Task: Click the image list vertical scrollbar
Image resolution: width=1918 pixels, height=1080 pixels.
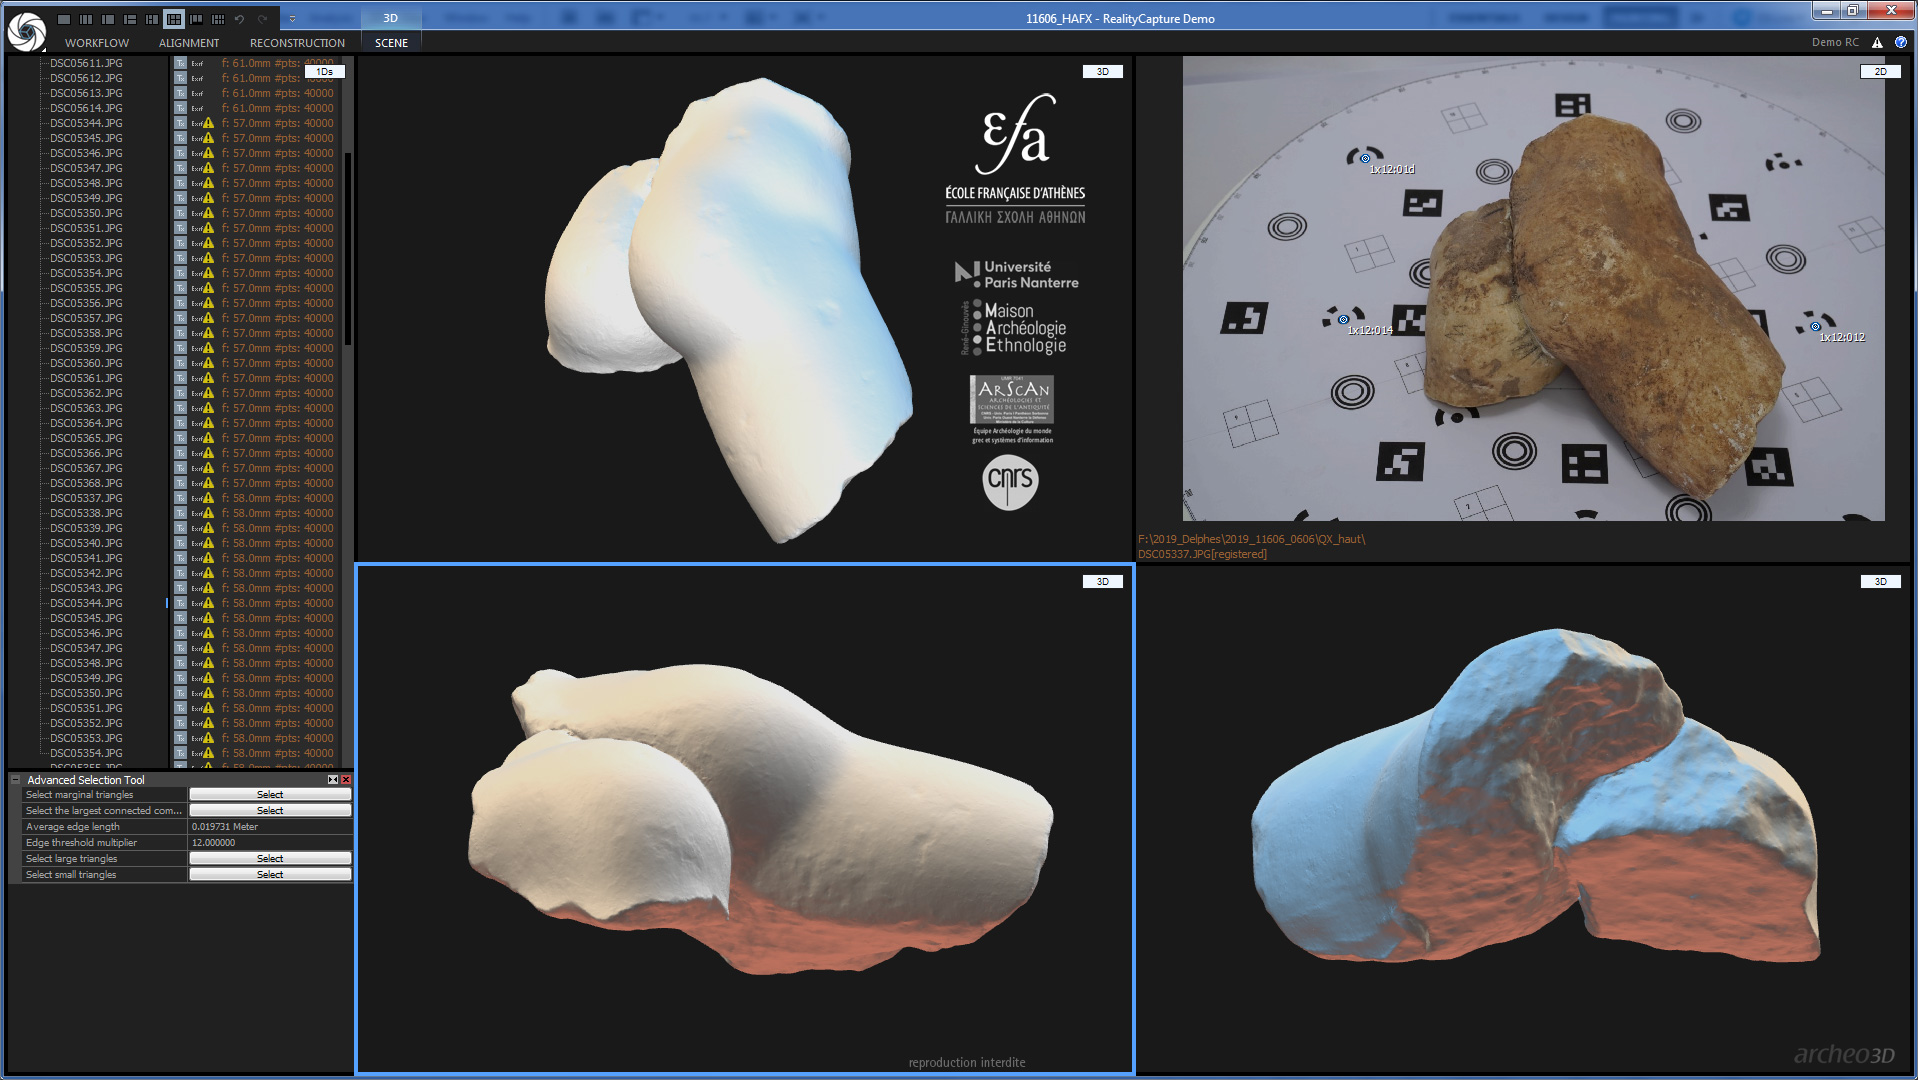Action: 348,250
